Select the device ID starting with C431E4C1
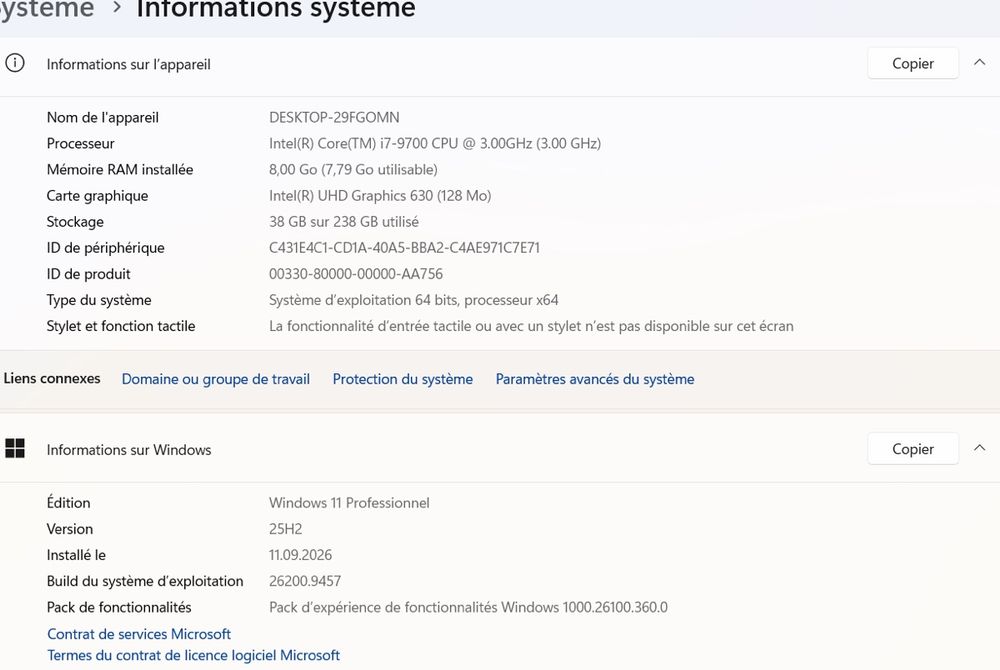 [404, 248]
